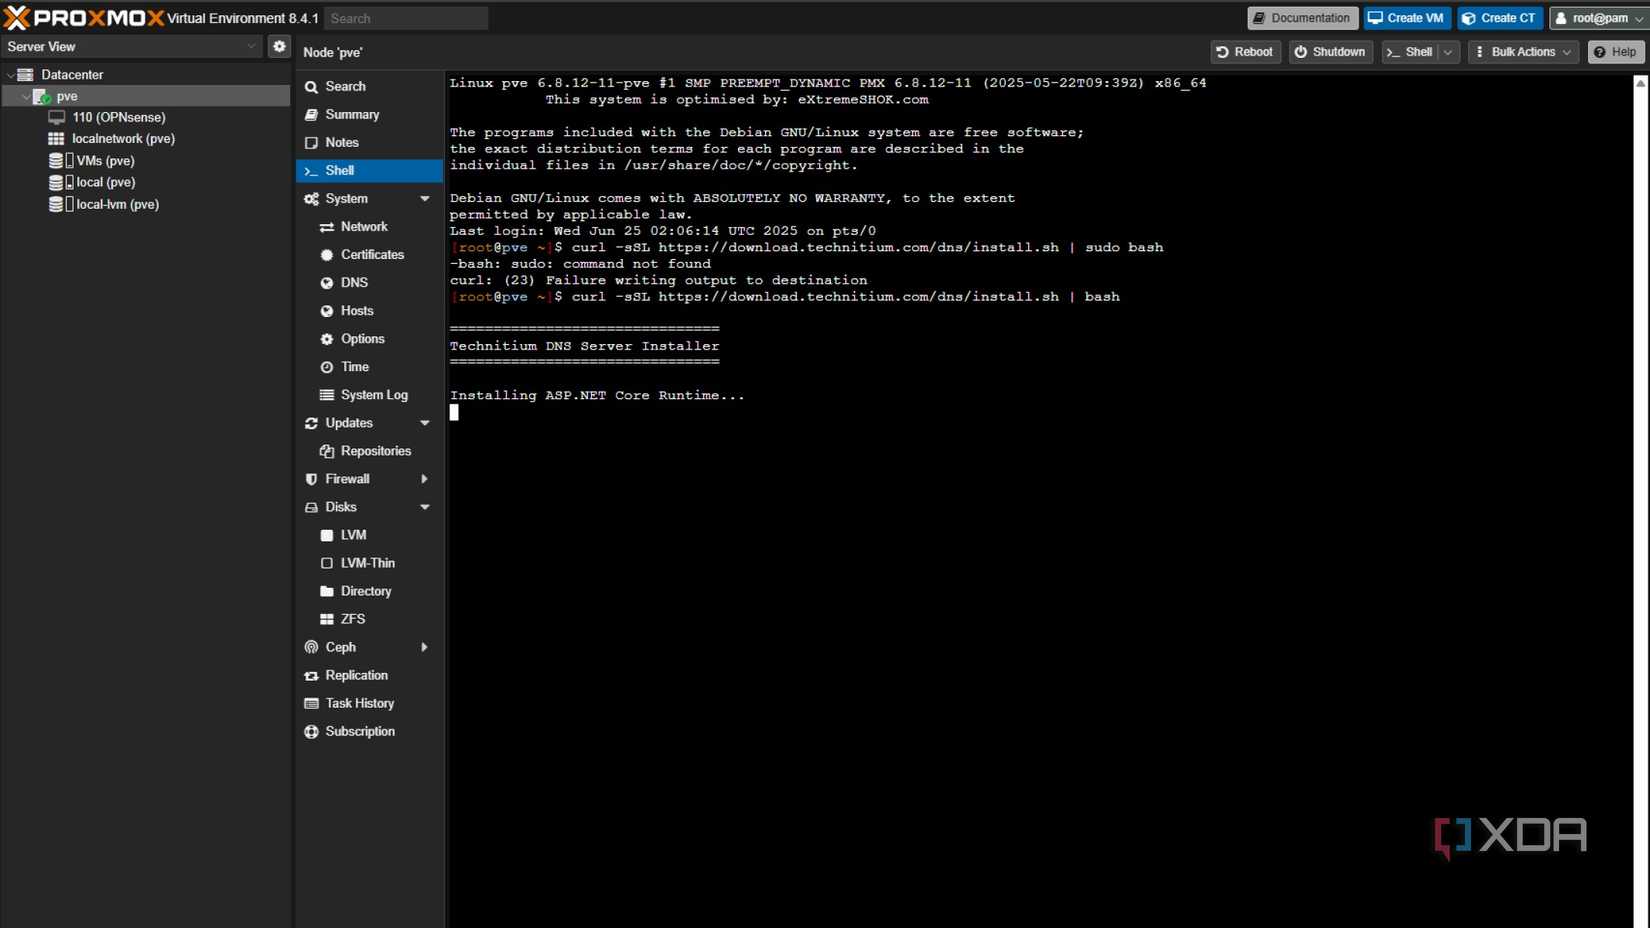This screenshot has height=928, width=1650.
Task: Open the Hosts configuration
Action: click(x=356, y=310)
